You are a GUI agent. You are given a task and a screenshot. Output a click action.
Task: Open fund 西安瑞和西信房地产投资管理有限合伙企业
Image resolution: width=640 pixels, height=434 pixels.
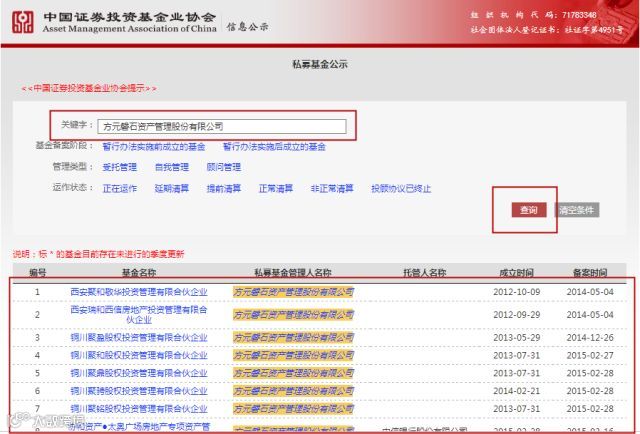139,314
